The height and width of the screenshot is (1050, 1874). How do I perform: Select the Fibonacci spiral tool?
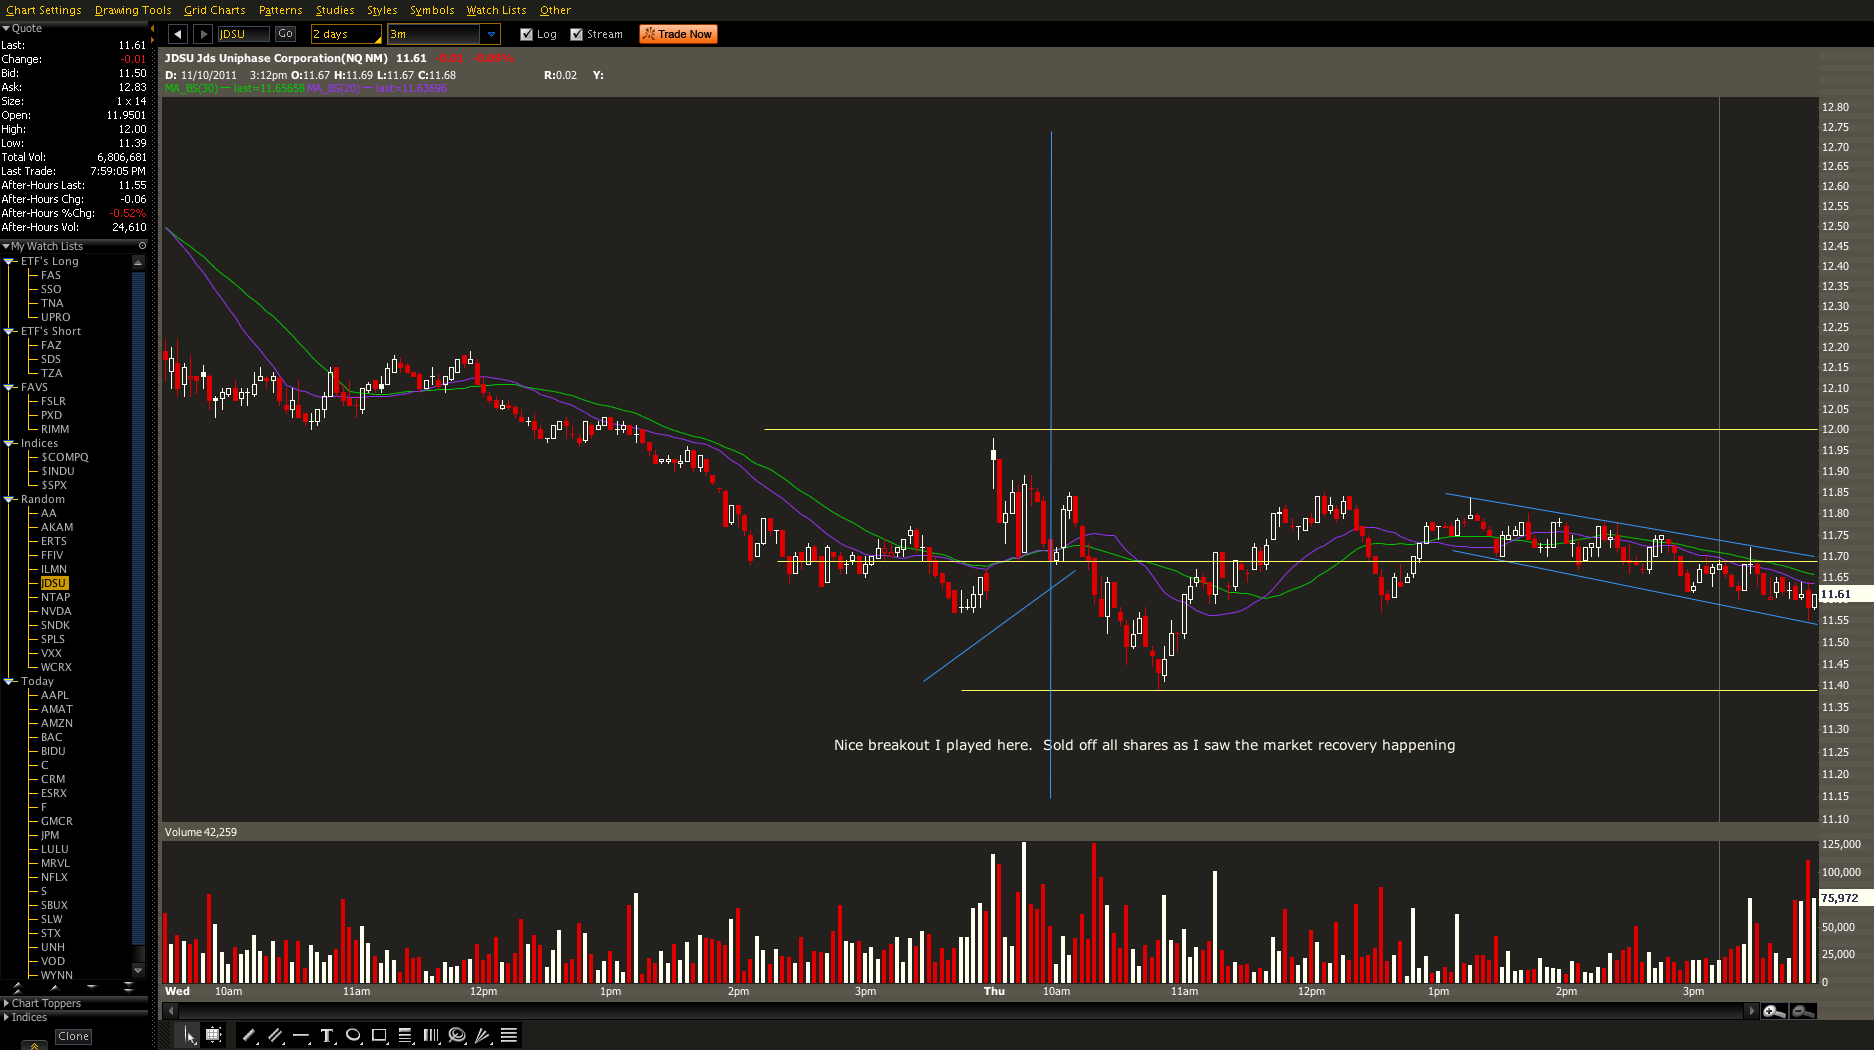pos(457,1036)
